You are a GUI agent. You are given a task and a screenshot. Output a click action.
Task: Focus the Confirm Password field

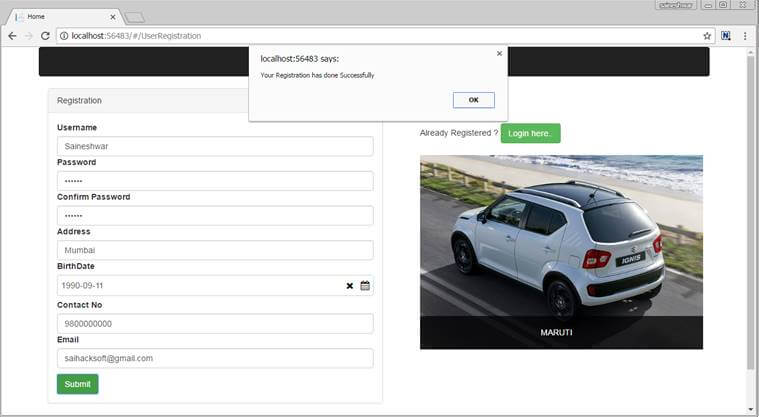click(215, 216)
